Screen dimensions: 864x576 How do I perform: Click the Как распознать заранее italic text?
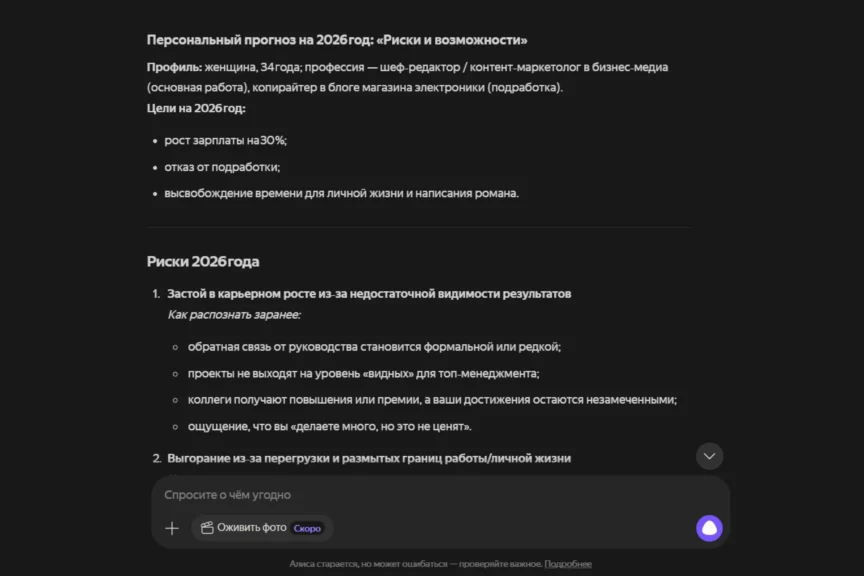[234, 314]
